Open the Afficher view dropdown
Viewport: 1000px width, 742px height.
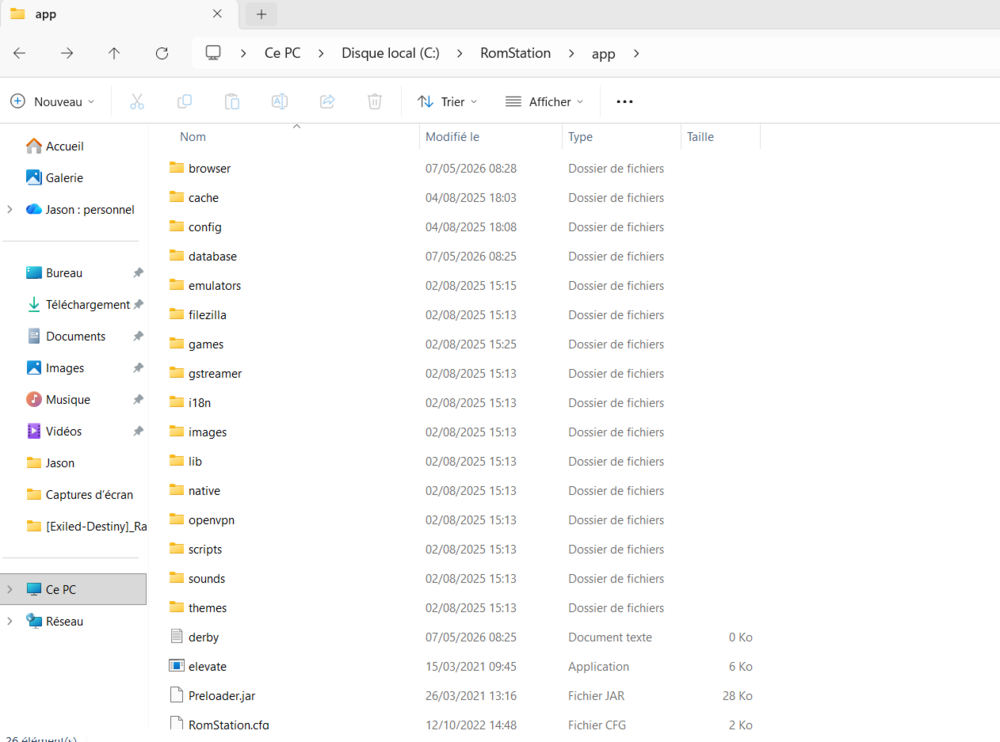pyautogui.click(x=544, y=101)
